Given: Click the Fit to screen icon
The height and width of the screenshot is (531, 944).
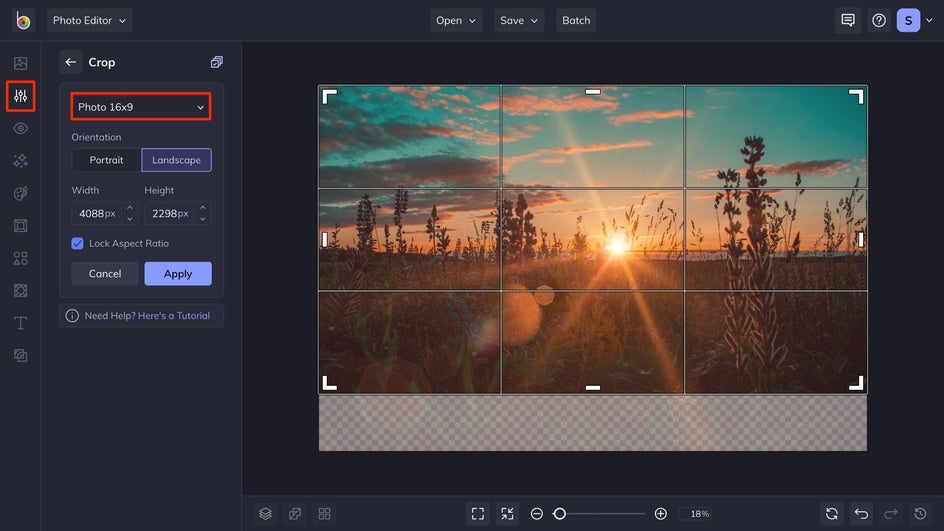Looking at the screenshot, I should click(478, 513).
